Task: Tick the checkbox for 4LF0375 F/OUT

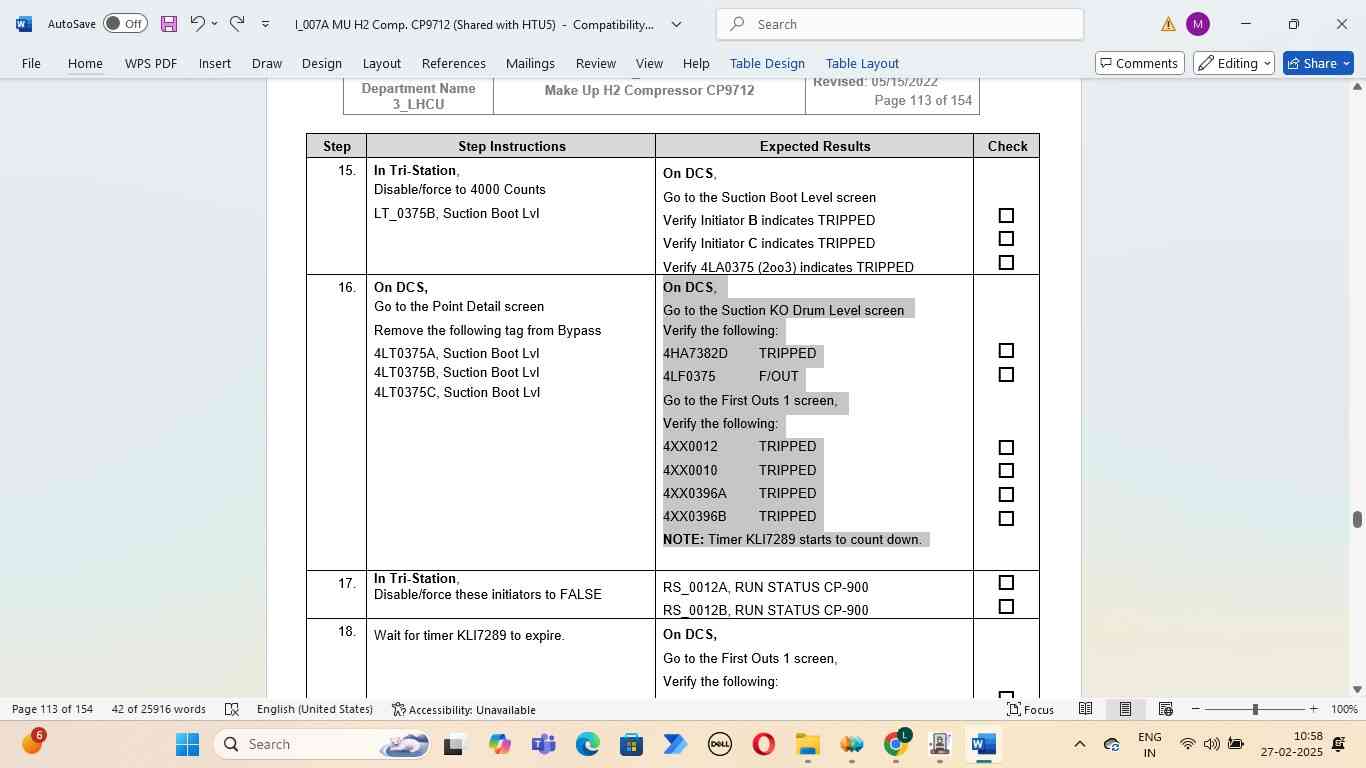Action: (1006, 375)
